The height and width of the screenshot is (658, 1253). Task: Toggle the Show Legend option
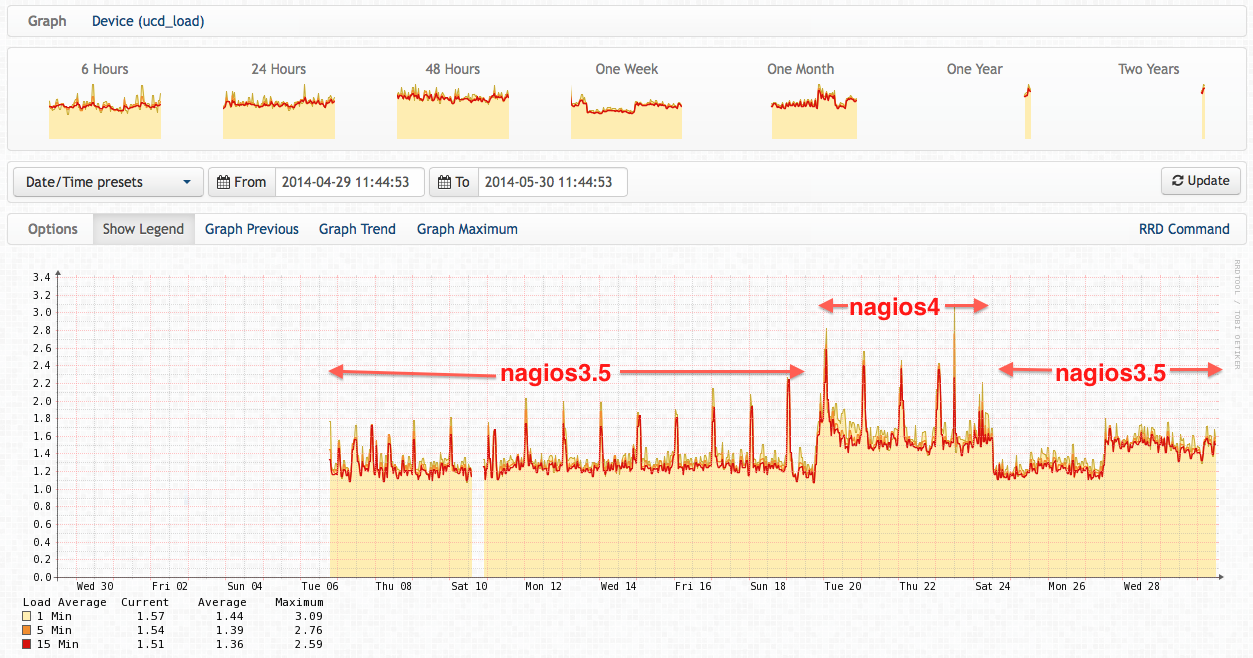pos(143,229)
